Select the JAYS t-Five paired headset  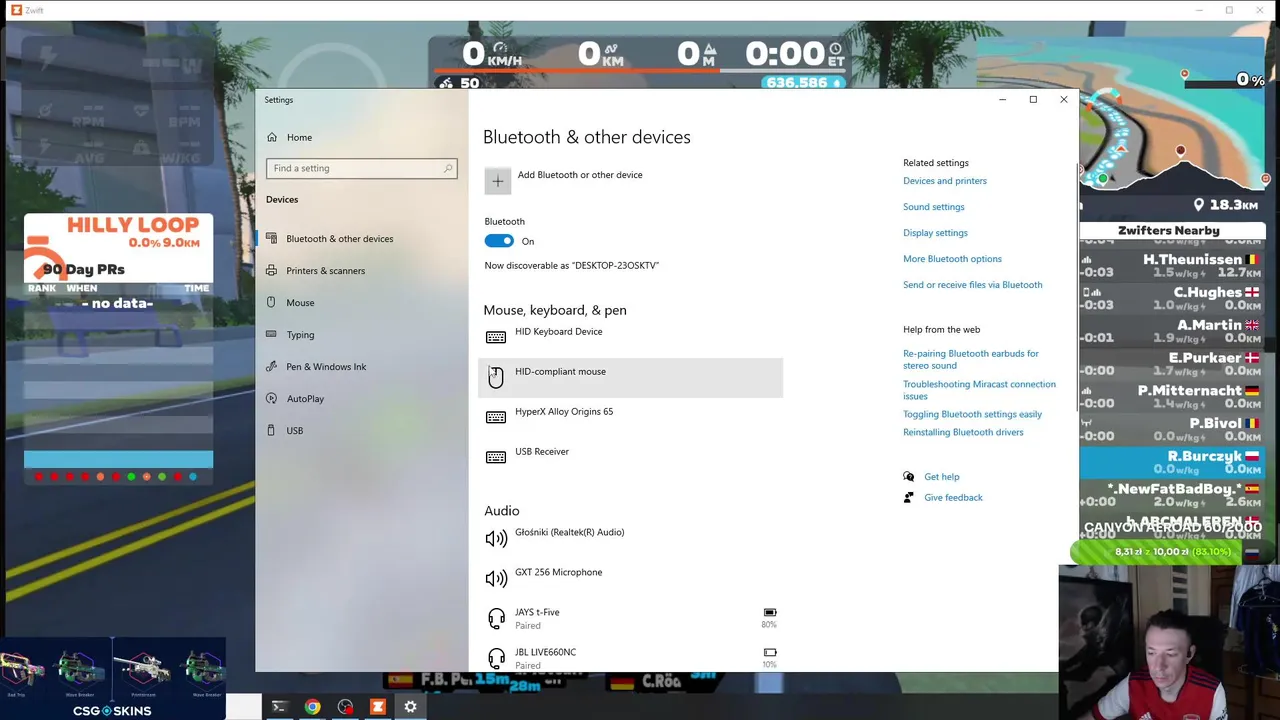pos(630,618)
